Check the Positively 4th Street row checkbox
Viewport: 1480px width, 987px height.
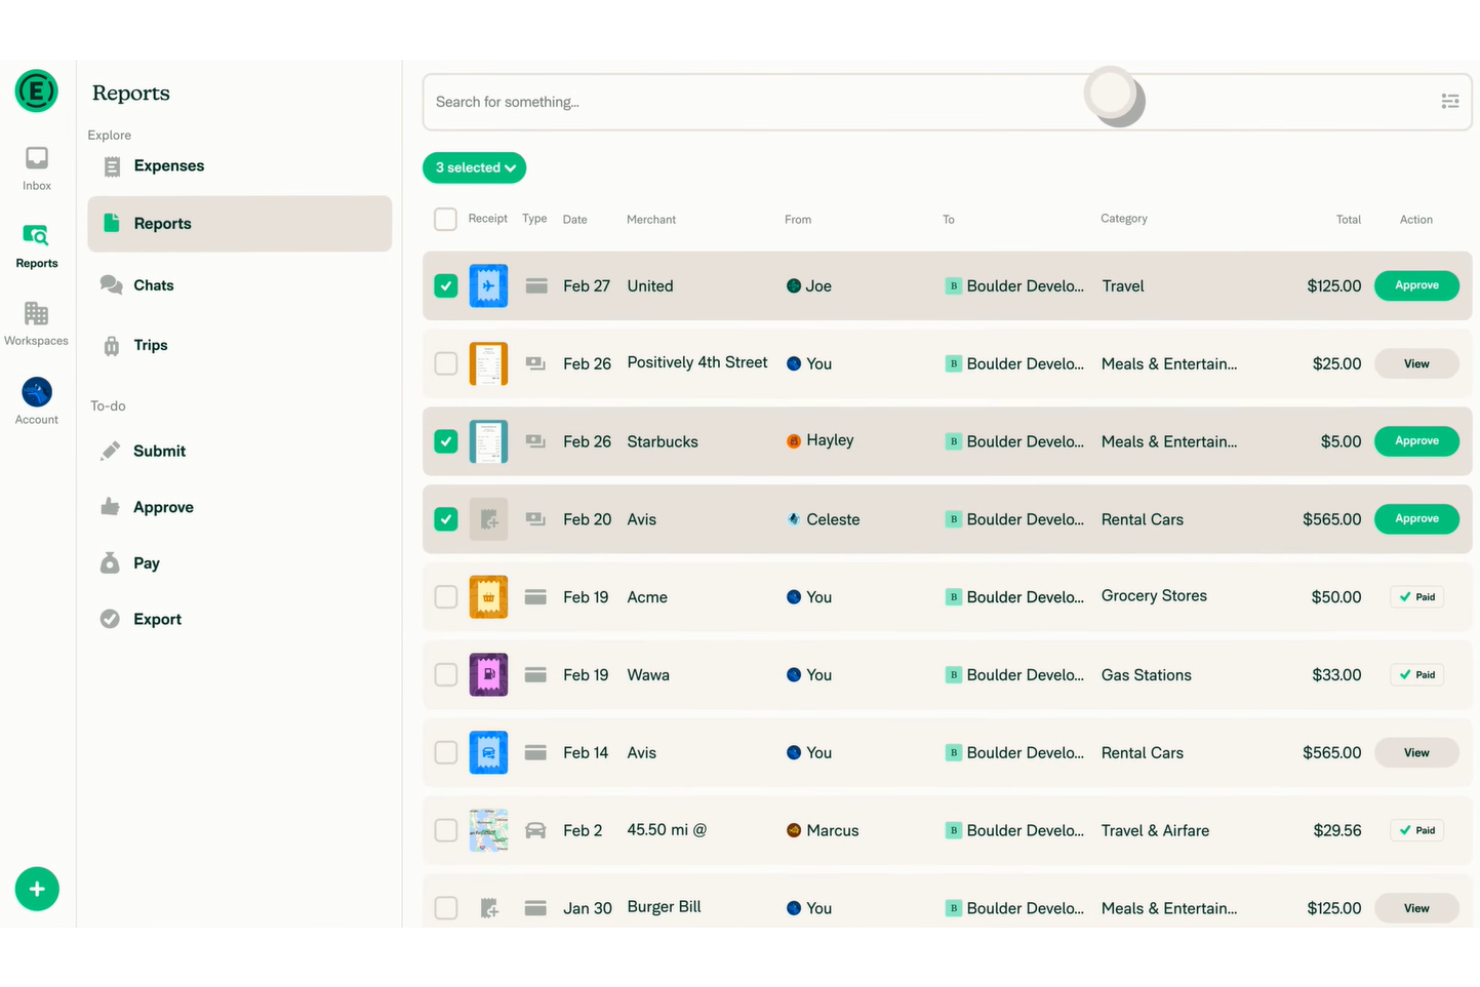pyautogui.click(x=445, y=363)
